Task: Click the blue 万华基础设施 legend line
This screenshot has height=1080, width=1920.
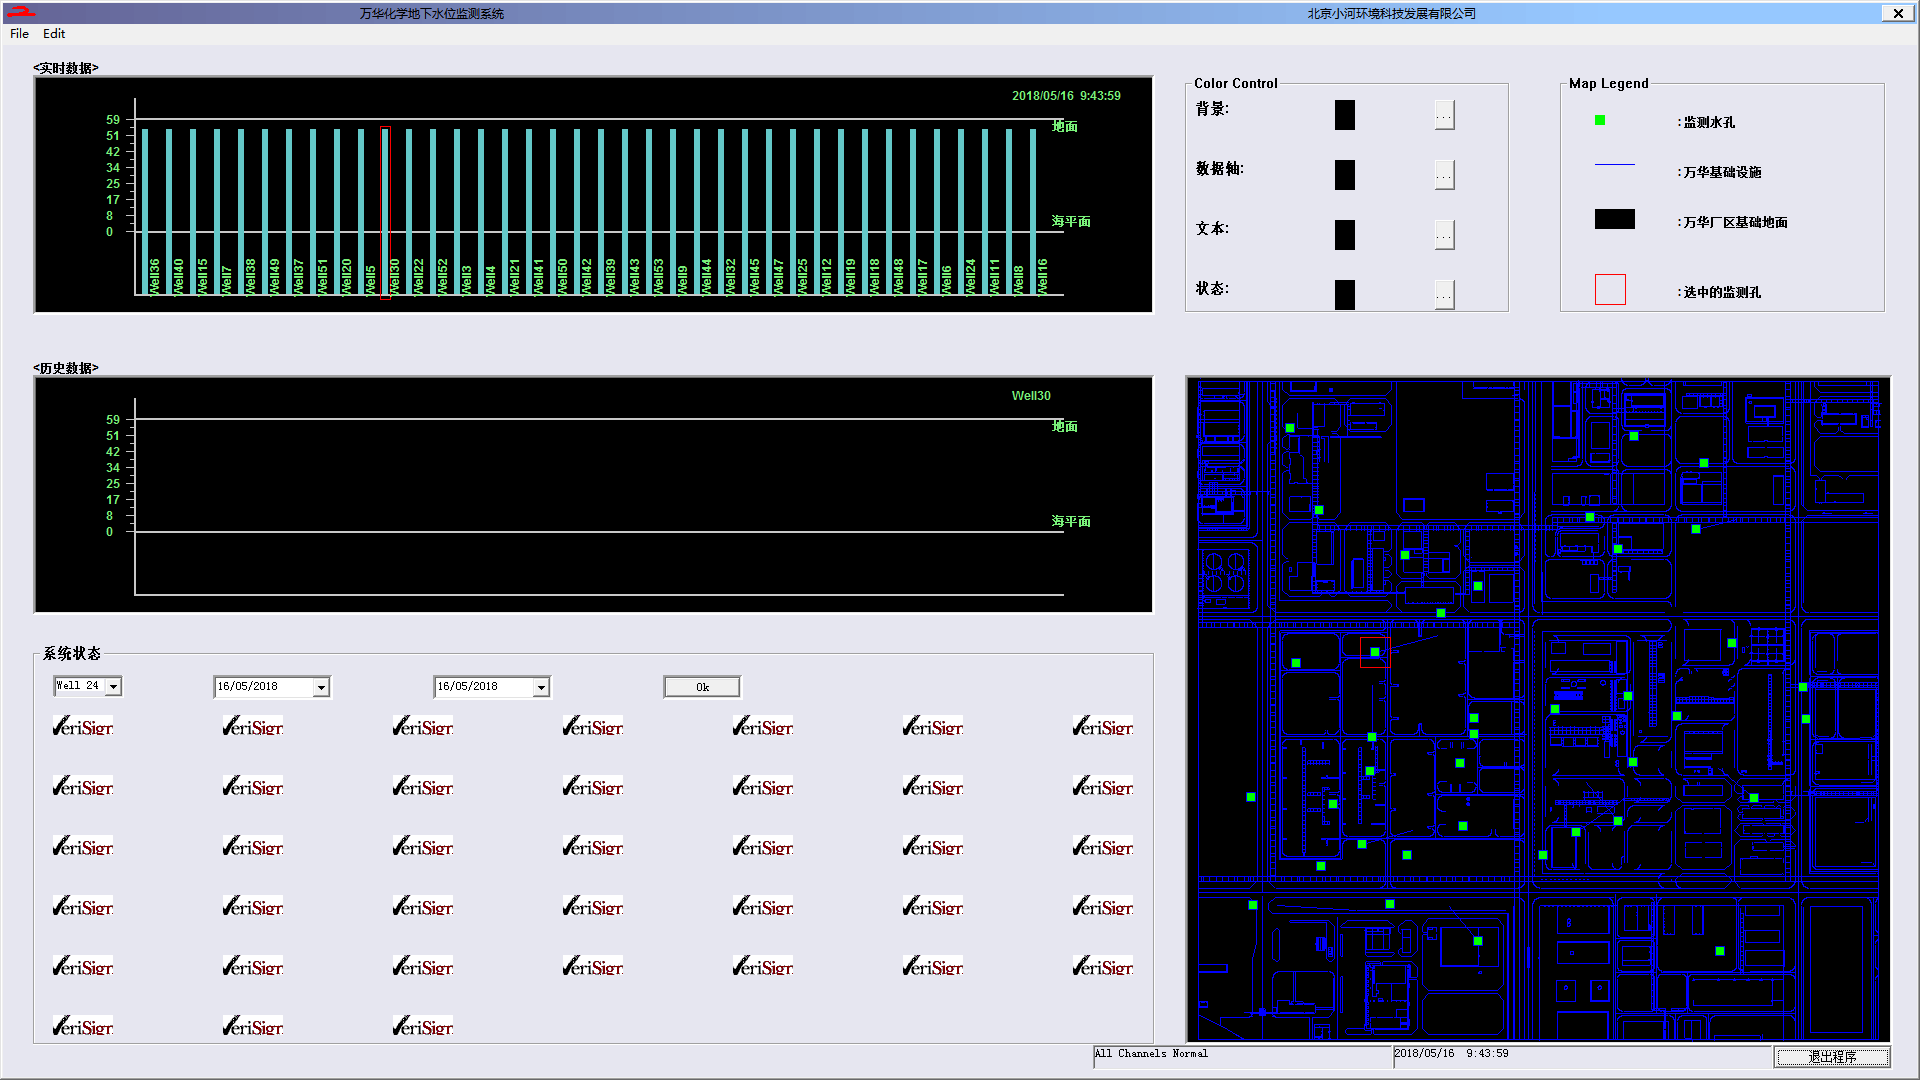Action: point(1615,164)
